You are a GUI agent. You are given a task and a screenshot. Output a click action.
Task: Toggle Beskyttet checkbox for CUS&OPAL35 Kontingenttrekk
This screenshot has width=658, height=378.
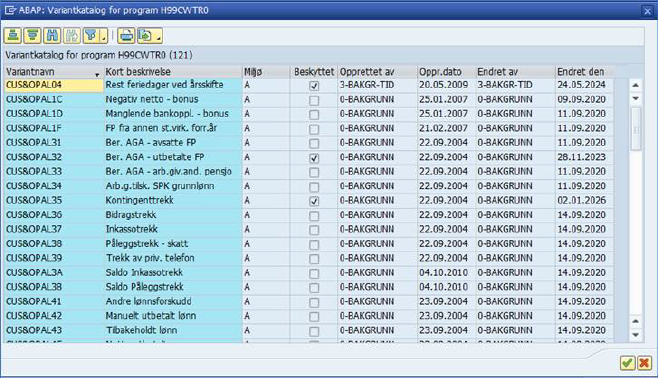pos(314,201)
